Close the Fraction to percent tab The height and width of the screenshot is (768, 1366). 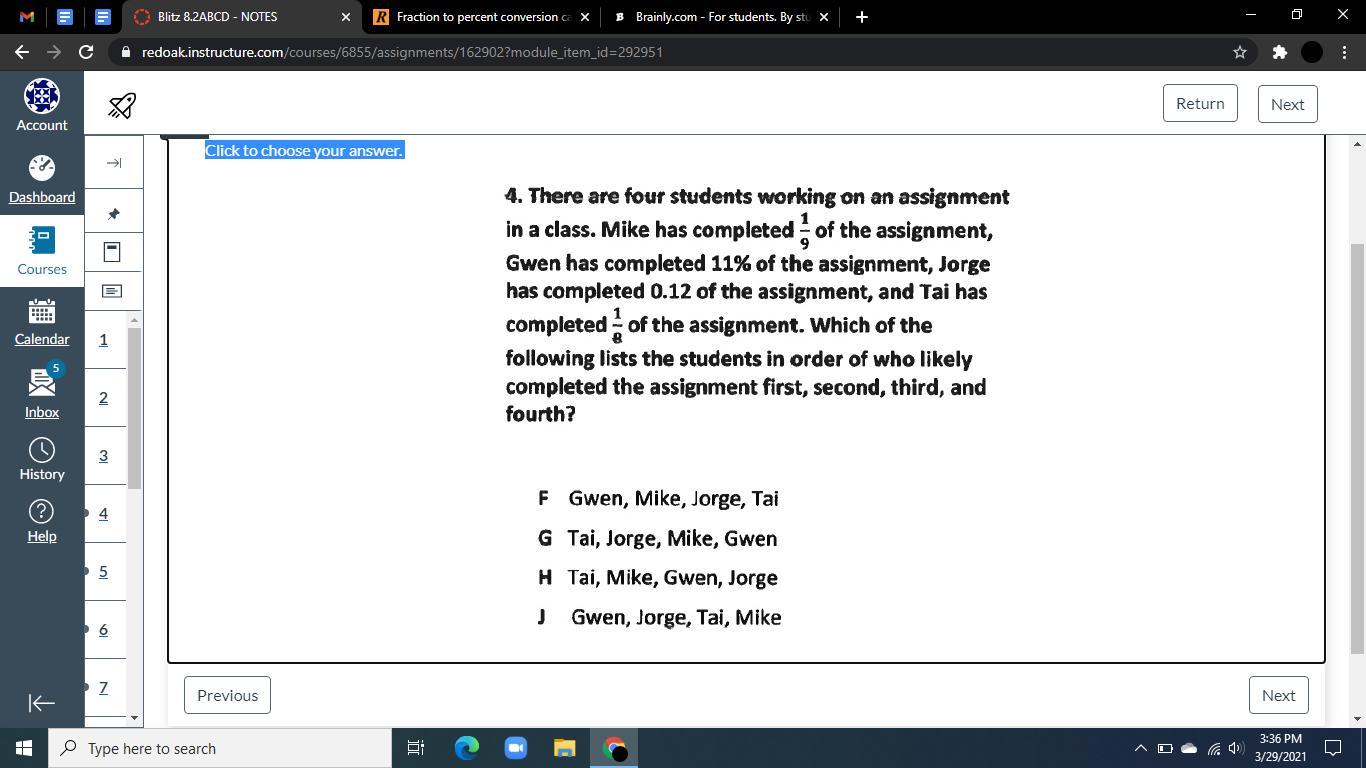point(585,17)
